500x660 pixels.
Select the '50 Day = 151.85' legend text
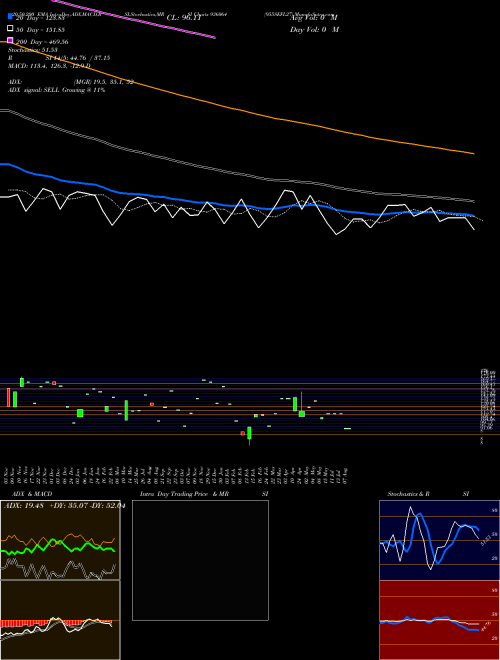pos(41,30)
